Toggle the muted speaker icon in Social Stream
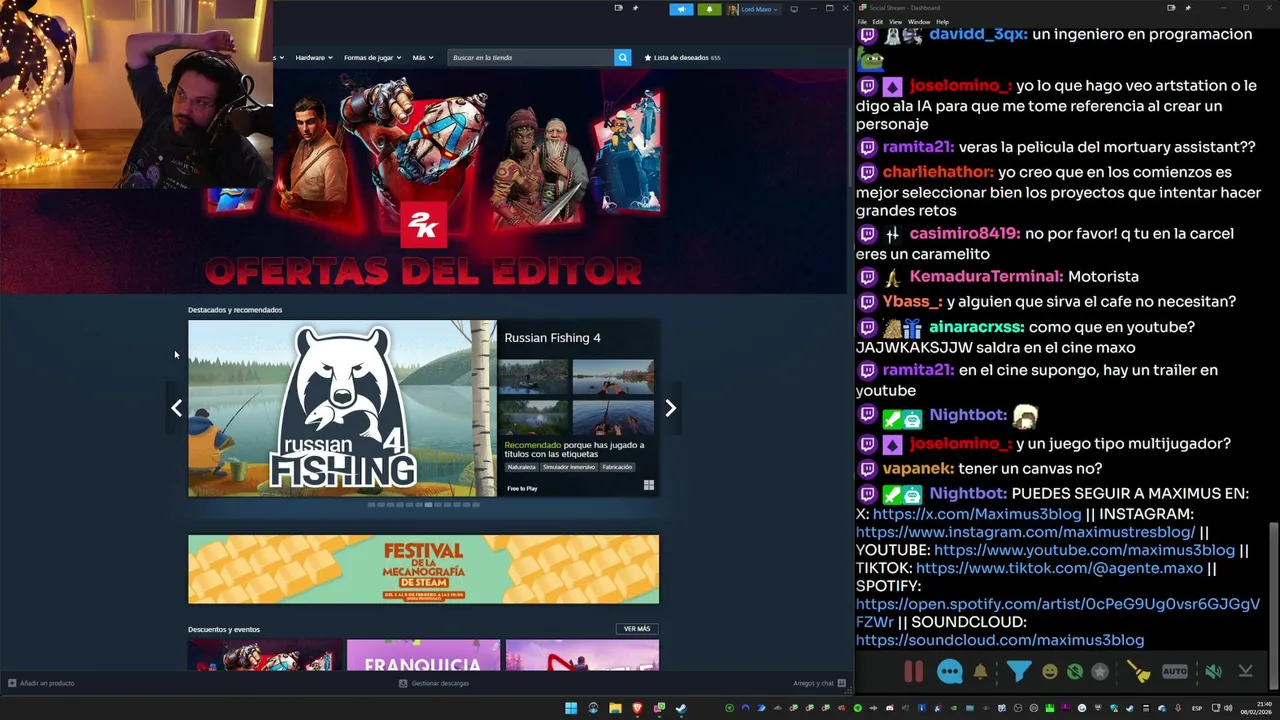Viewport: 1280px width, 720px height. 1213,672
